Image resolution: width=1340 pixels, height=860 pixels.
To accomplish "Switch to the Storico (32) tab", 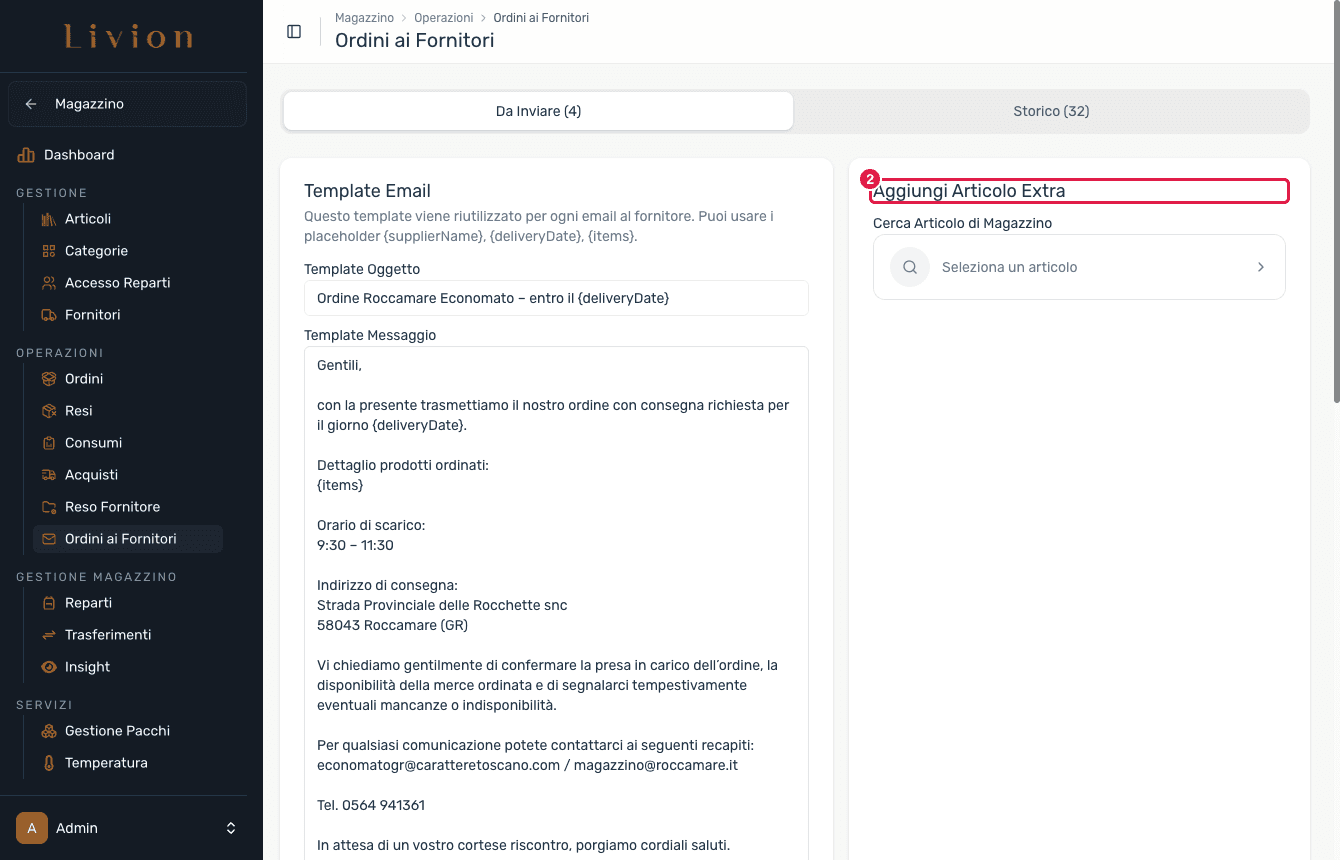I will tap(1051, 111).
